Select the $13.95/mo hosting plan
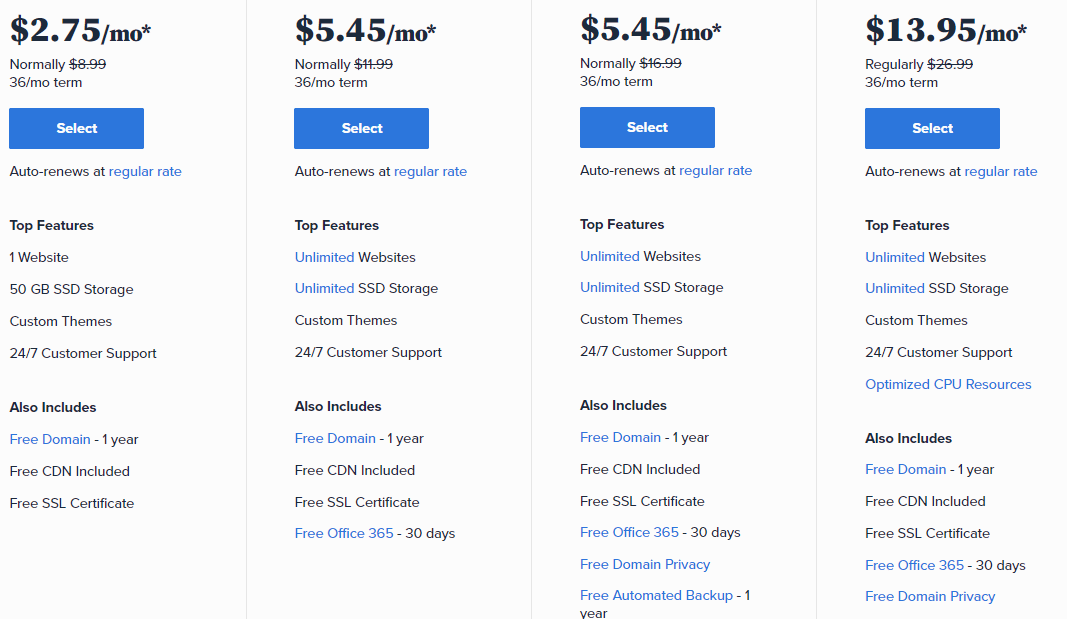The image size is (1067, 619). (932, 129)
